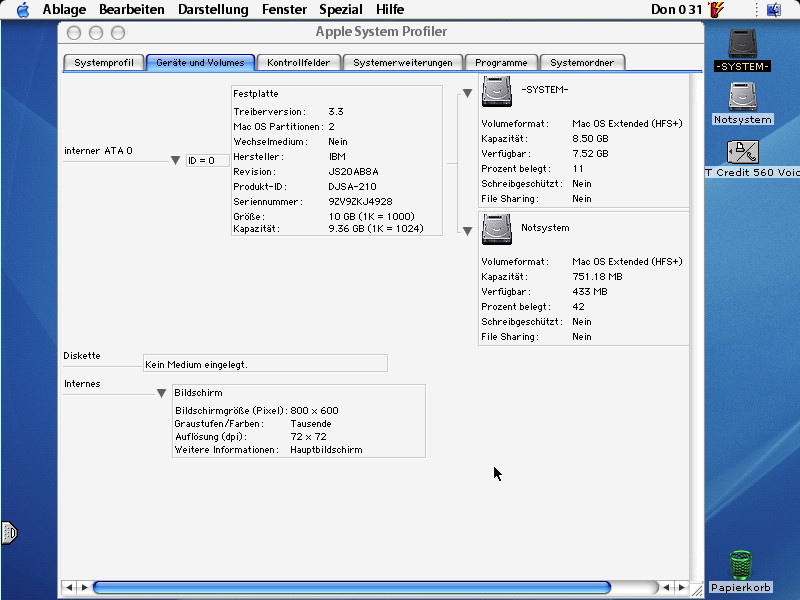Open the Apple menu icon
Image resolution: width=800 pixels, height=600 pixels.
coord(23,10)
